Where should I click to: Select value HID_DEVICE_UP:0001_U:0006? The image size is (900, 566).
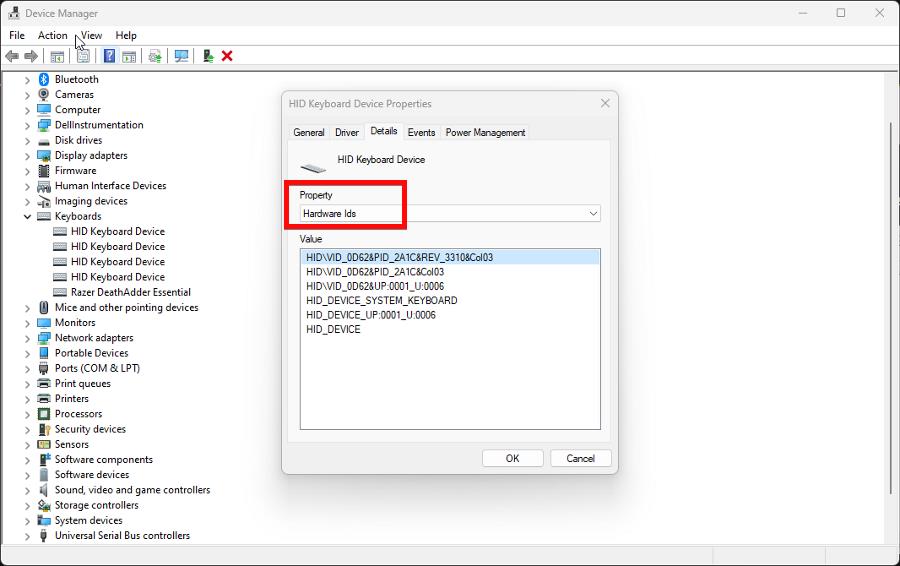371,315
